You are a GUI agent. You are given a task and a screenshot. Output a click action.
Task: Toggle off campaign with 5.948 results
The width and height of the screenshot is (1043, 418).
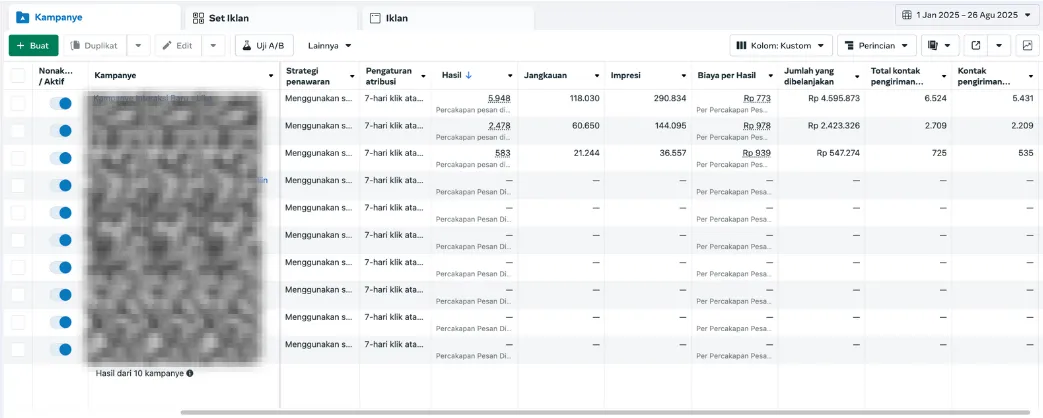pos(61,103)
